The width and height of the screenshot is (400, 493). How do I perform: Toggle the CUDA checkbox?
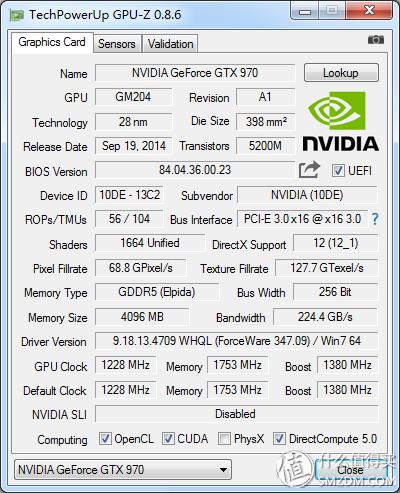coord(168,439)
